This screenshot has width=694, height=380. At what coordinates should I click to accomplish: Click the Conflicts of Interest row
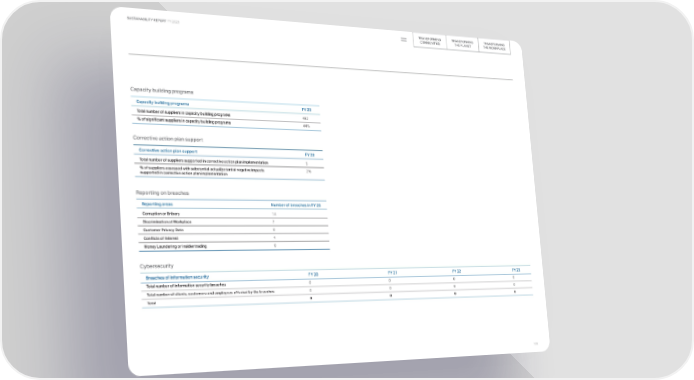pyautogui.click(x=234, y=238)
